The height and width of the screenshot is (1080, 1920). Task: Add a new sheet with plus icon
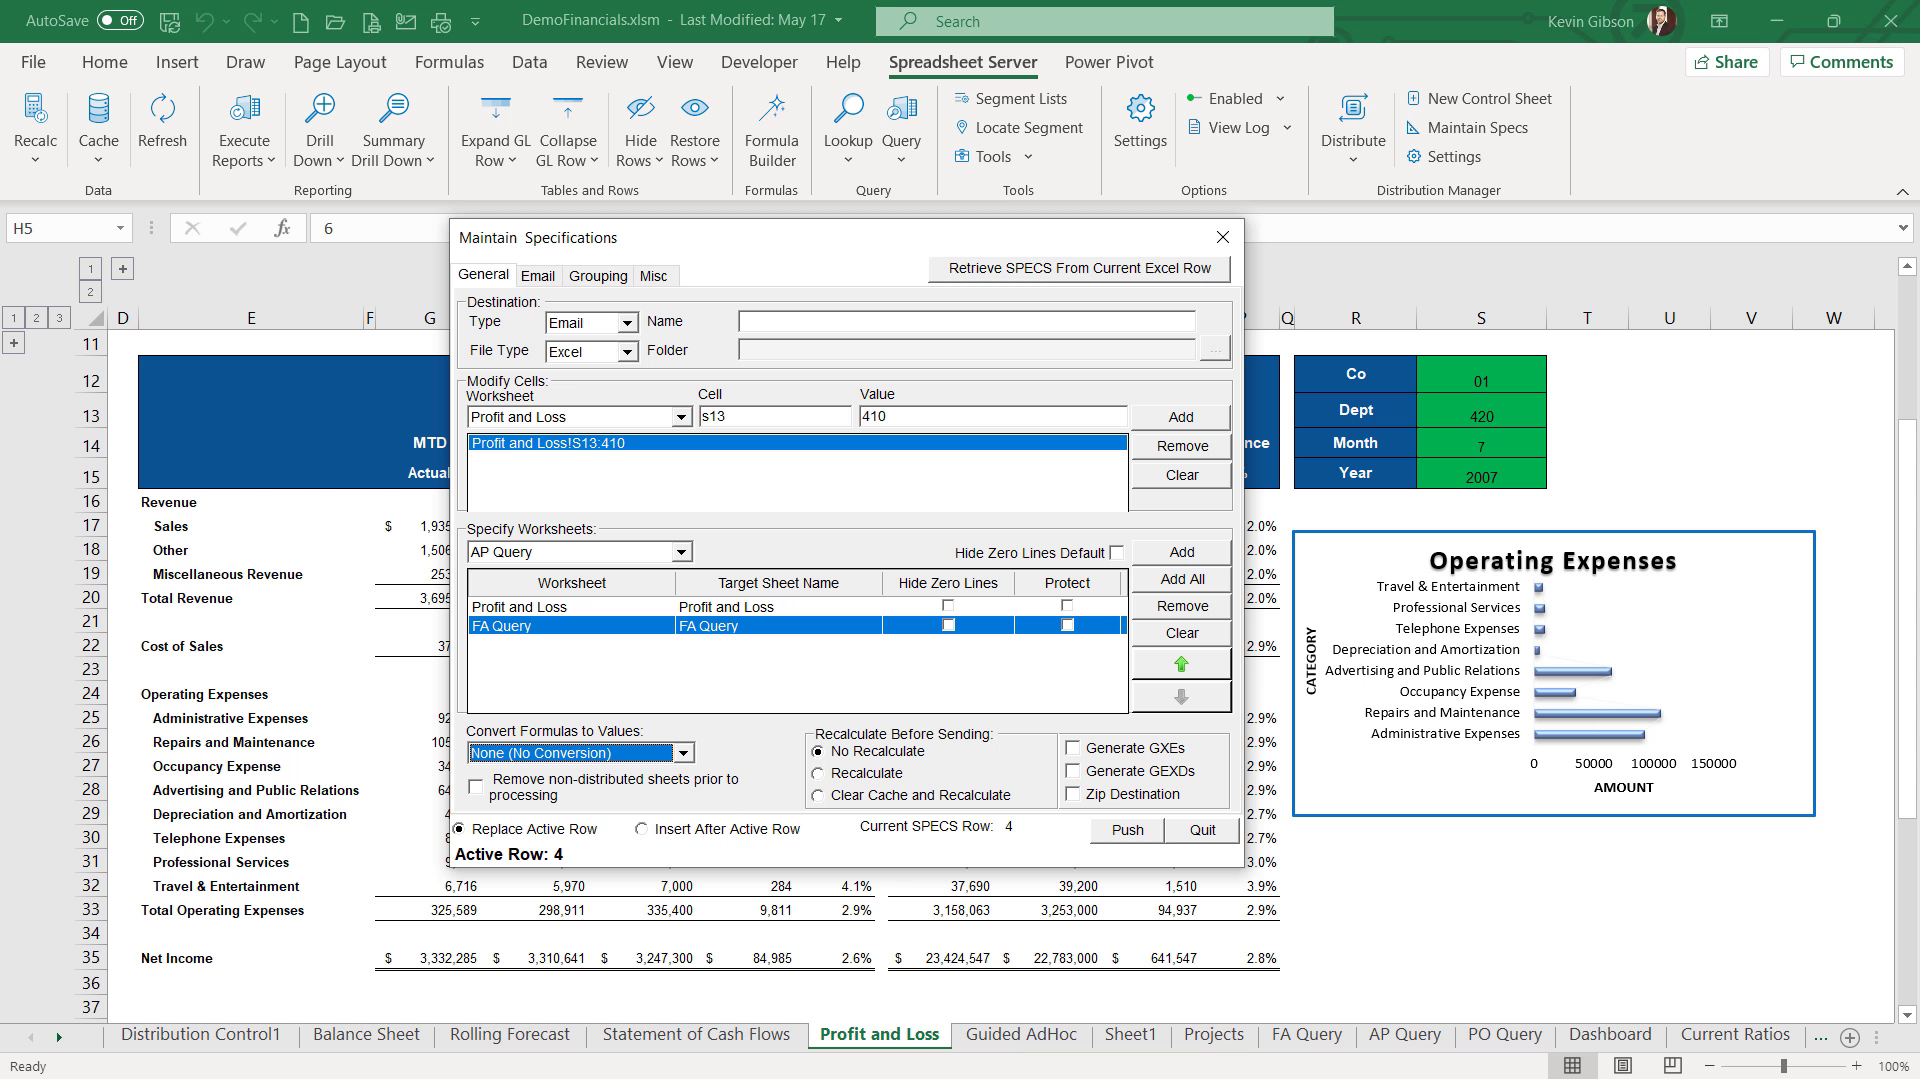pos(1850,1037)
